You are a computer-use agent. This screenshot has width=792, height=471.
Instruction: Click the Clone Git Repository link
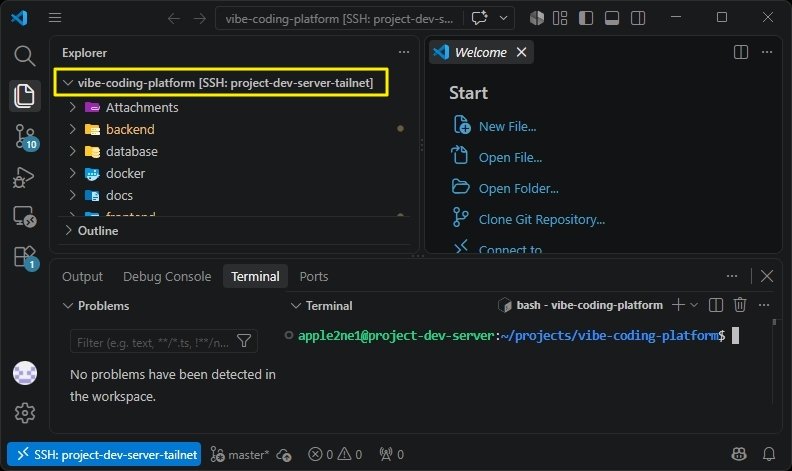point(542,219)
